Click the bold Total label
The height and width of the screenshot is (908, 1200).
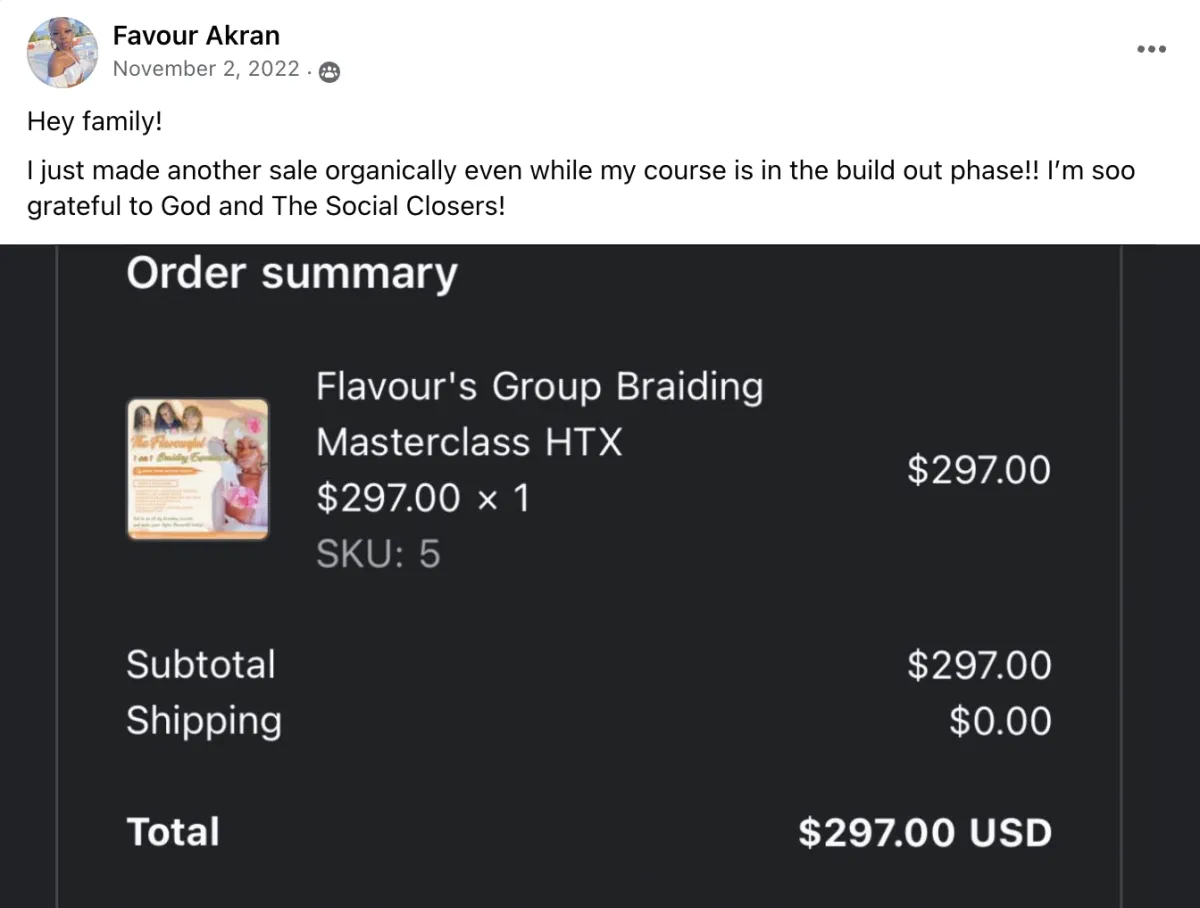tap(173, 832)
